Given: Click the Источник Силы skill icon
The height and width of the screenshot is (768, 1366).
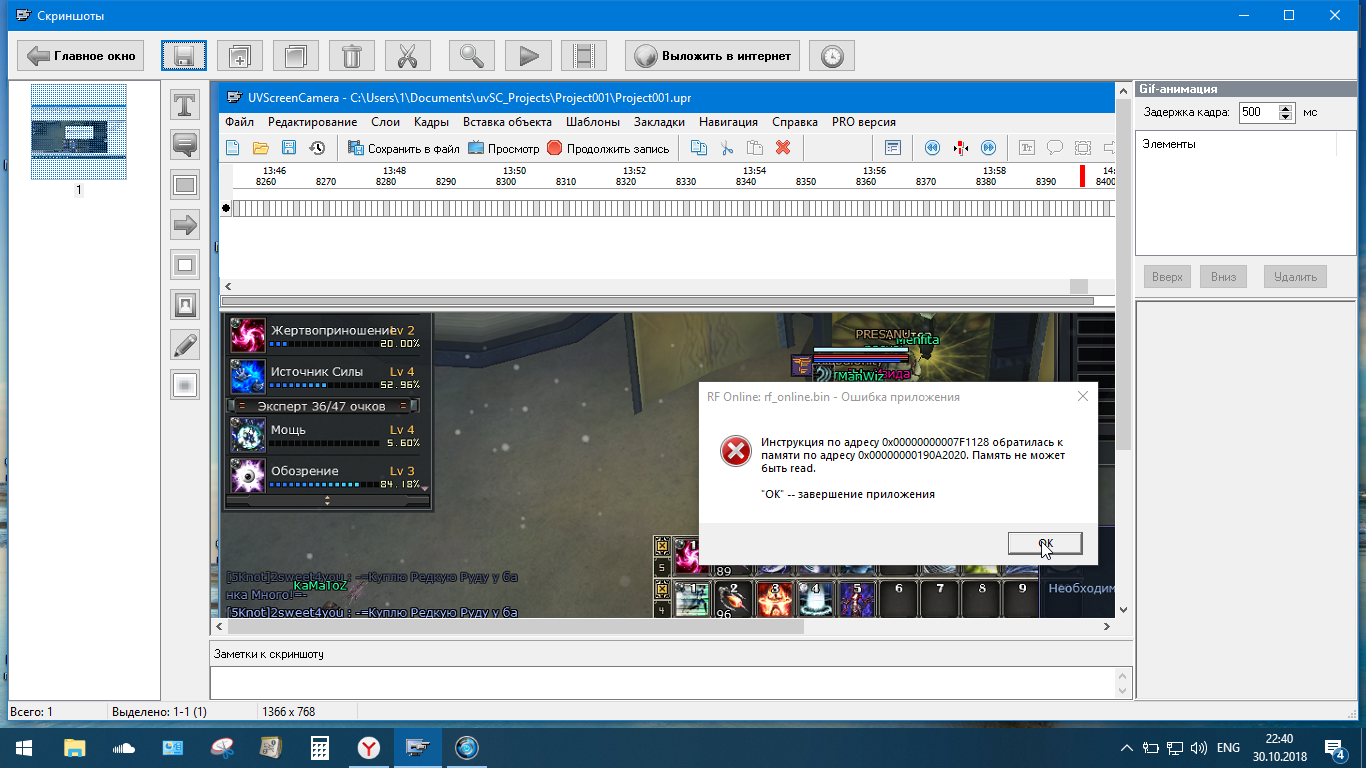Looking at the screenshot, I should point(247,376).
